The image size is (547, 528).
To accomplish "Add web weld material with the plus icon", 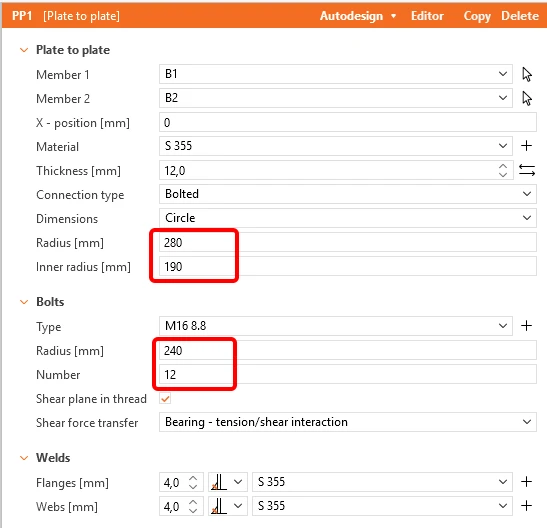I will (x=526, y=506).
